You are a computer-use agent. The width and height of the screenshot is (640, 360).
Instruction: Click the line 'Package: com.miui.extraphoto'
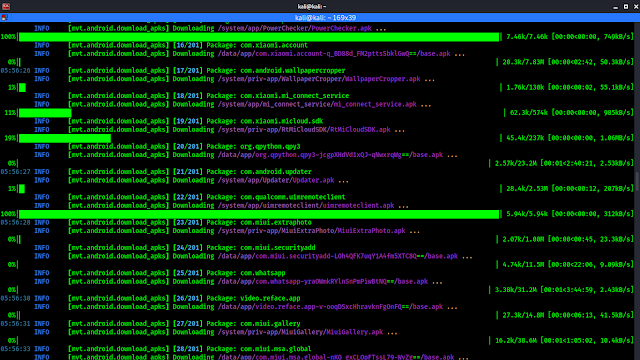tap(259, 222)
